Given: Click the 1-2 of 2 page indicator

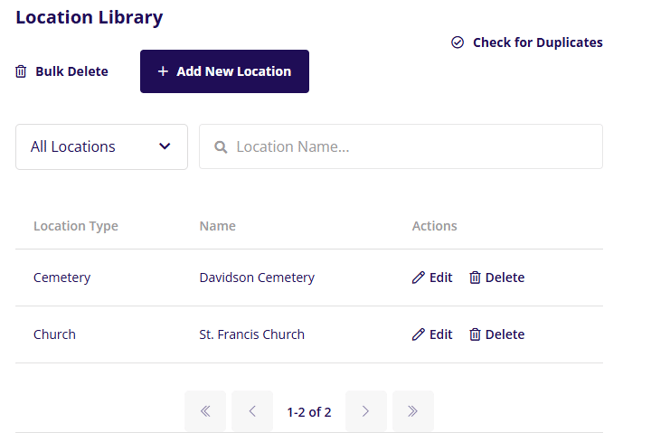Looking at the screenshot, I should [309, 411].
